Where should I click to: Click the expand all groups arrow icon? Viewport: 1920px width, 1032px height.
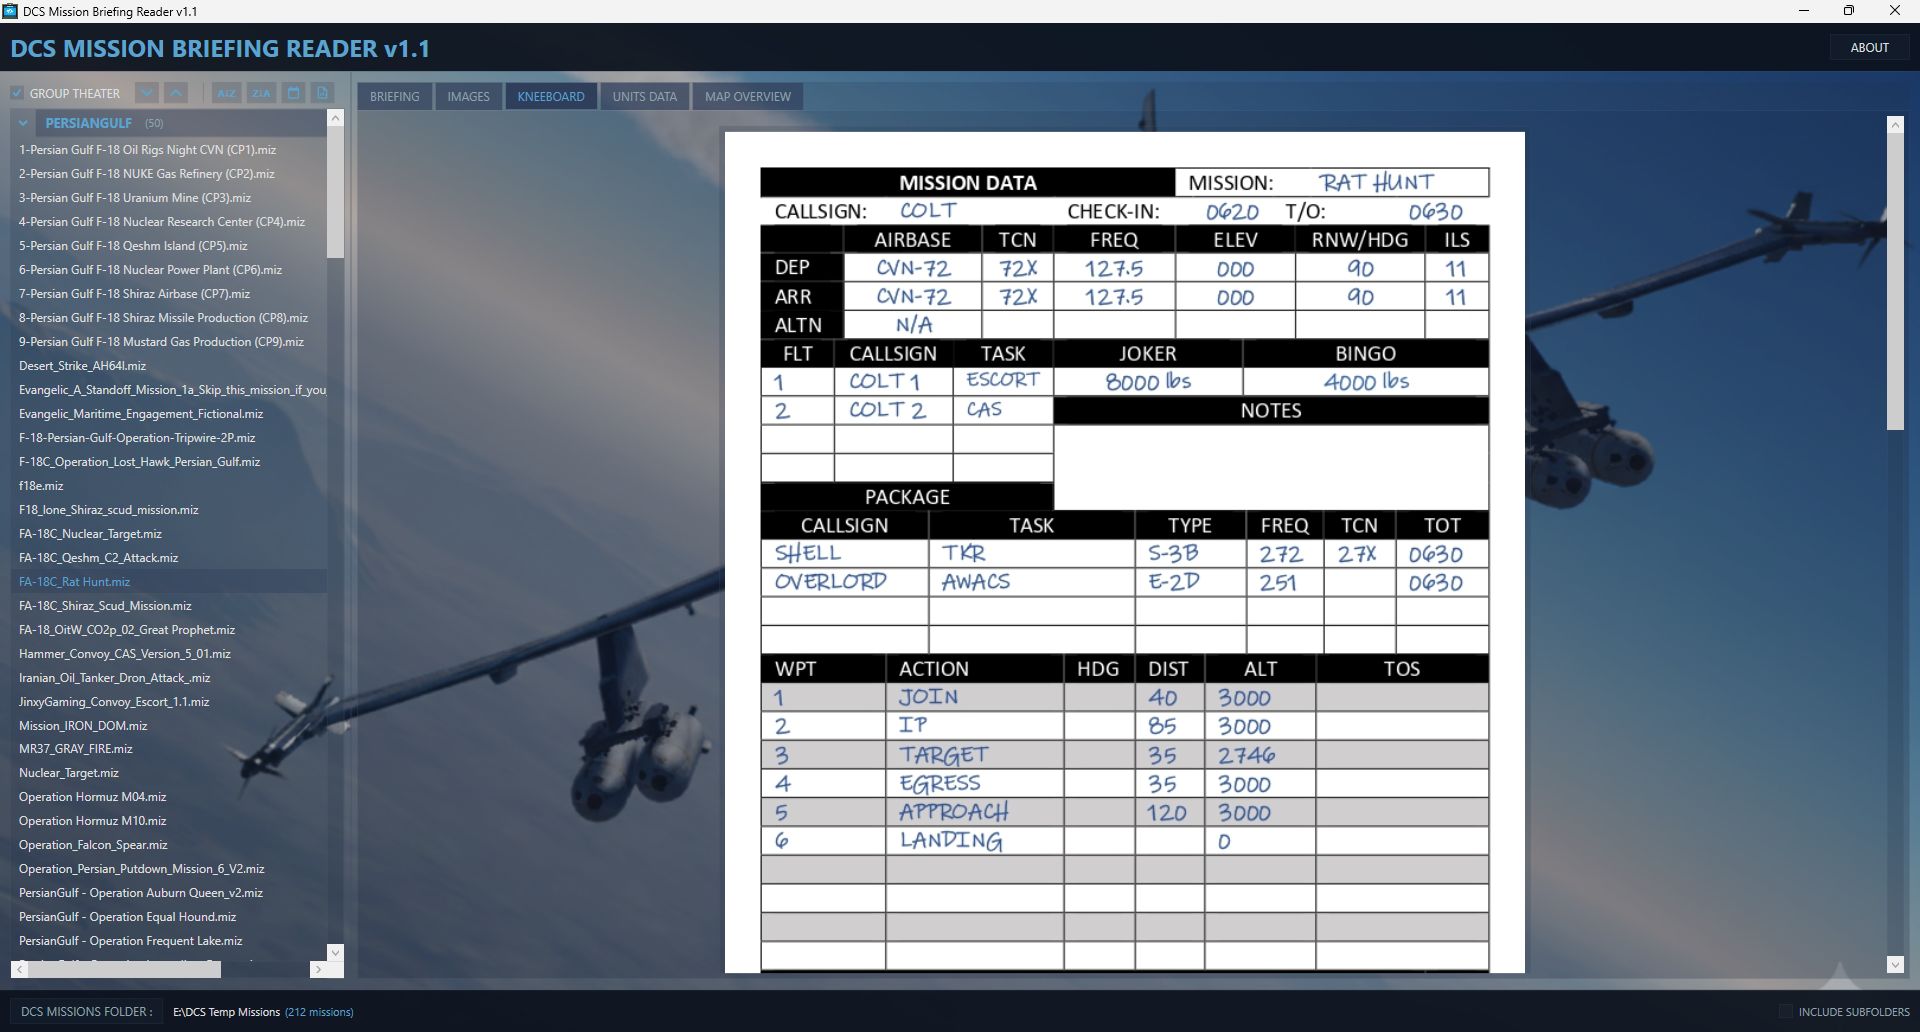tap(147, 93)
